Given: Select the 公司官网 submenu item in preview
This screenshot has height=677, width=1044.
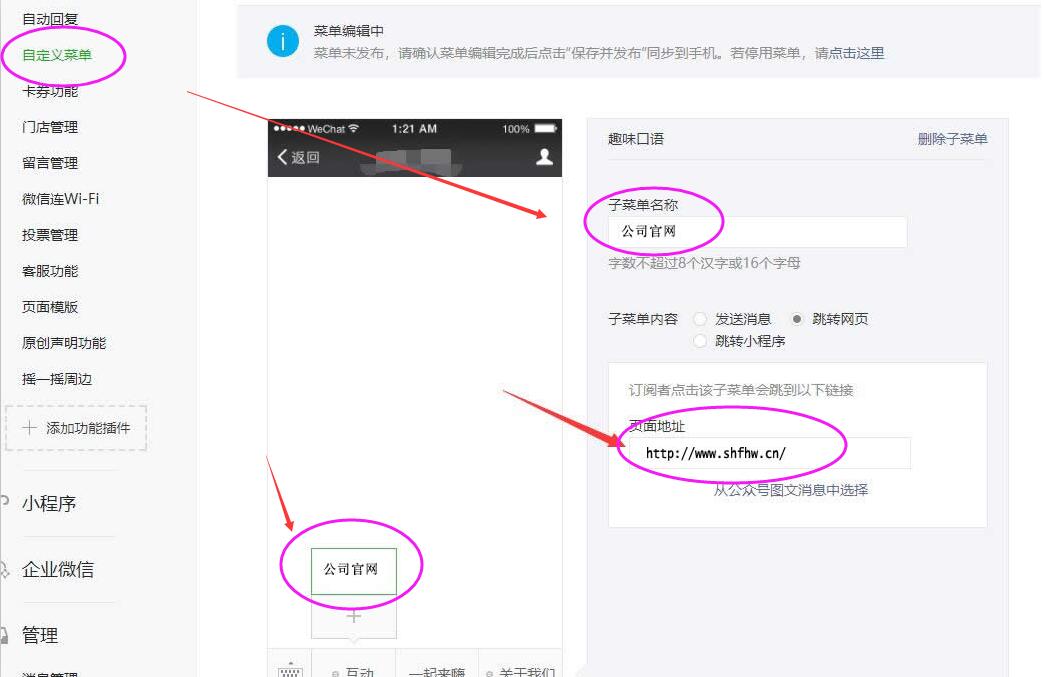Looking at the screenshot, I should [x=354, y=570].
